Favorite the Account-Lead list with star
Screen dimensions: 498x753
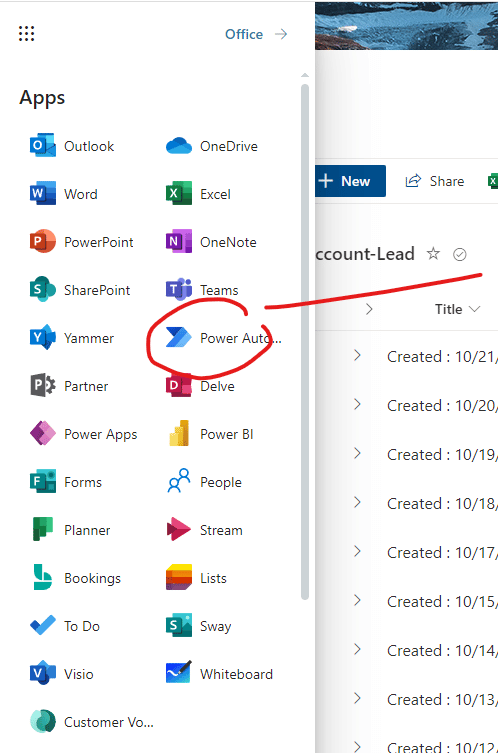point(433,253)
